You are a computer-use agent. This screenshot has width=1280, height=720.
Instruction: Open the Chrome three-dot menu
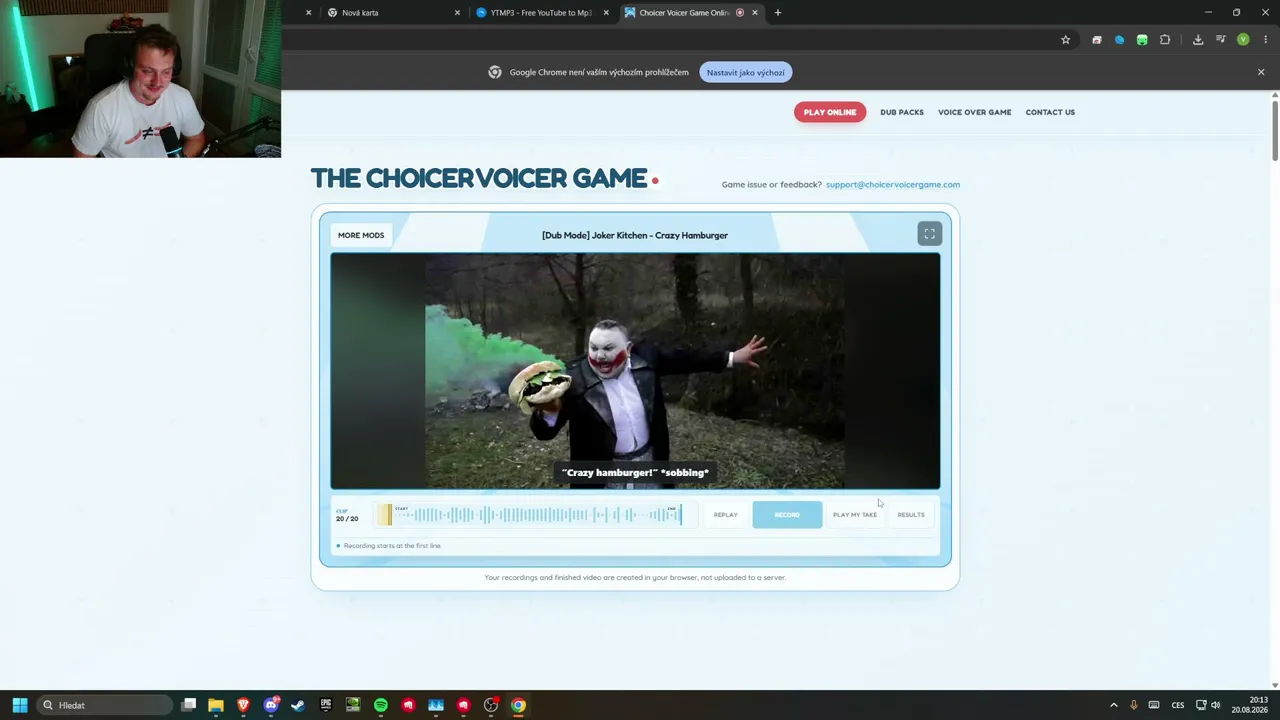pyautogui.click(x=1265, y=40)
